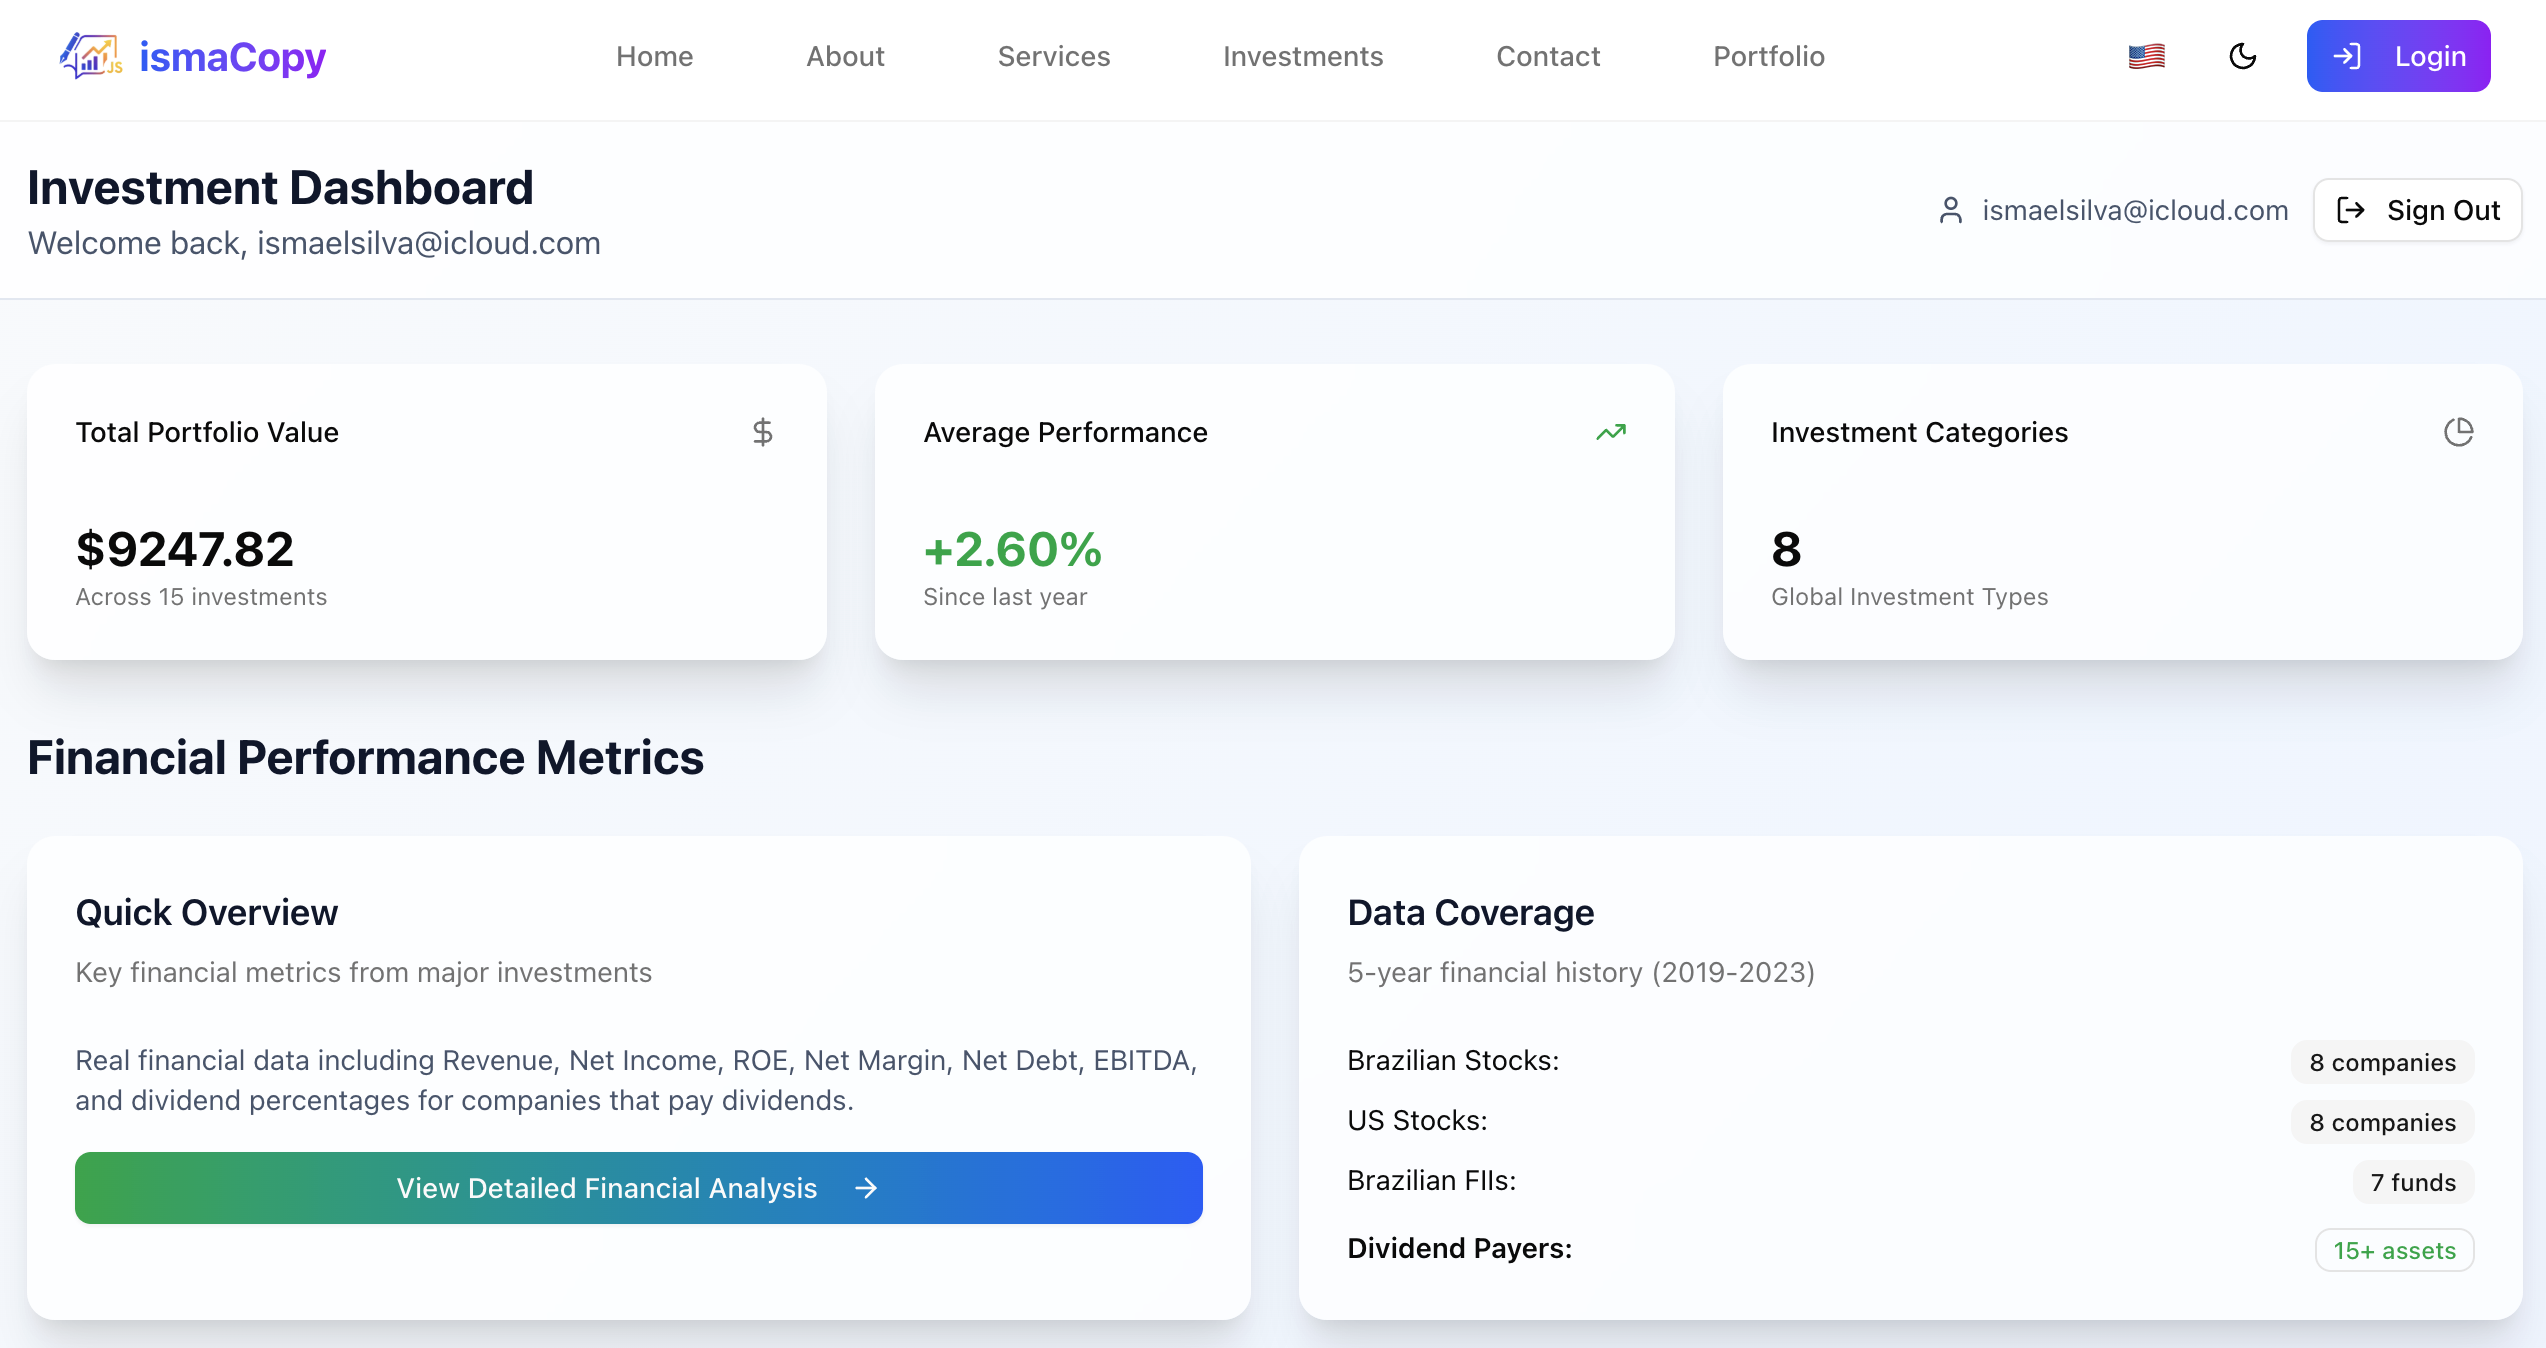Click the 15+ assets badge
The image size is (2546, 1348).
[x=2394, y=1250]
